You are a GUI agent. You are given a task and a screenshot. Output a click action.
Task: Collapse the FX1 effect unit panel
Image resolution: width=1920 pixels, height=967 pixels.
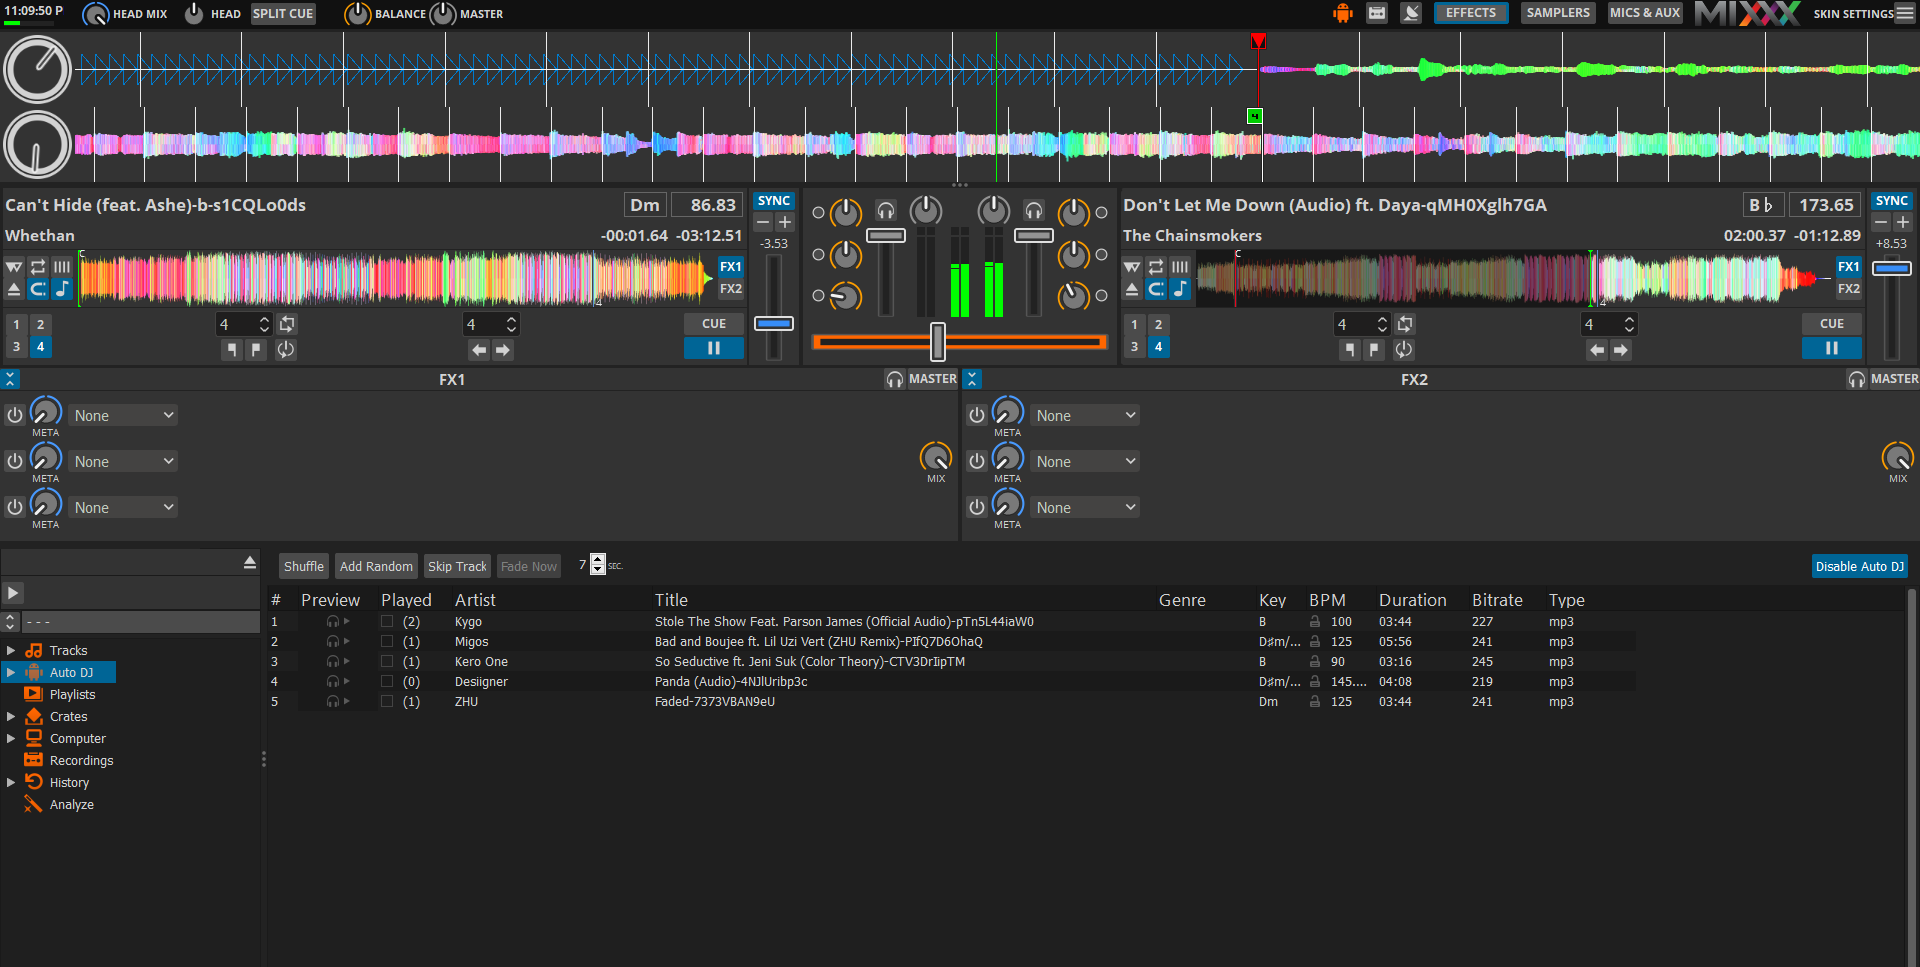10,379
